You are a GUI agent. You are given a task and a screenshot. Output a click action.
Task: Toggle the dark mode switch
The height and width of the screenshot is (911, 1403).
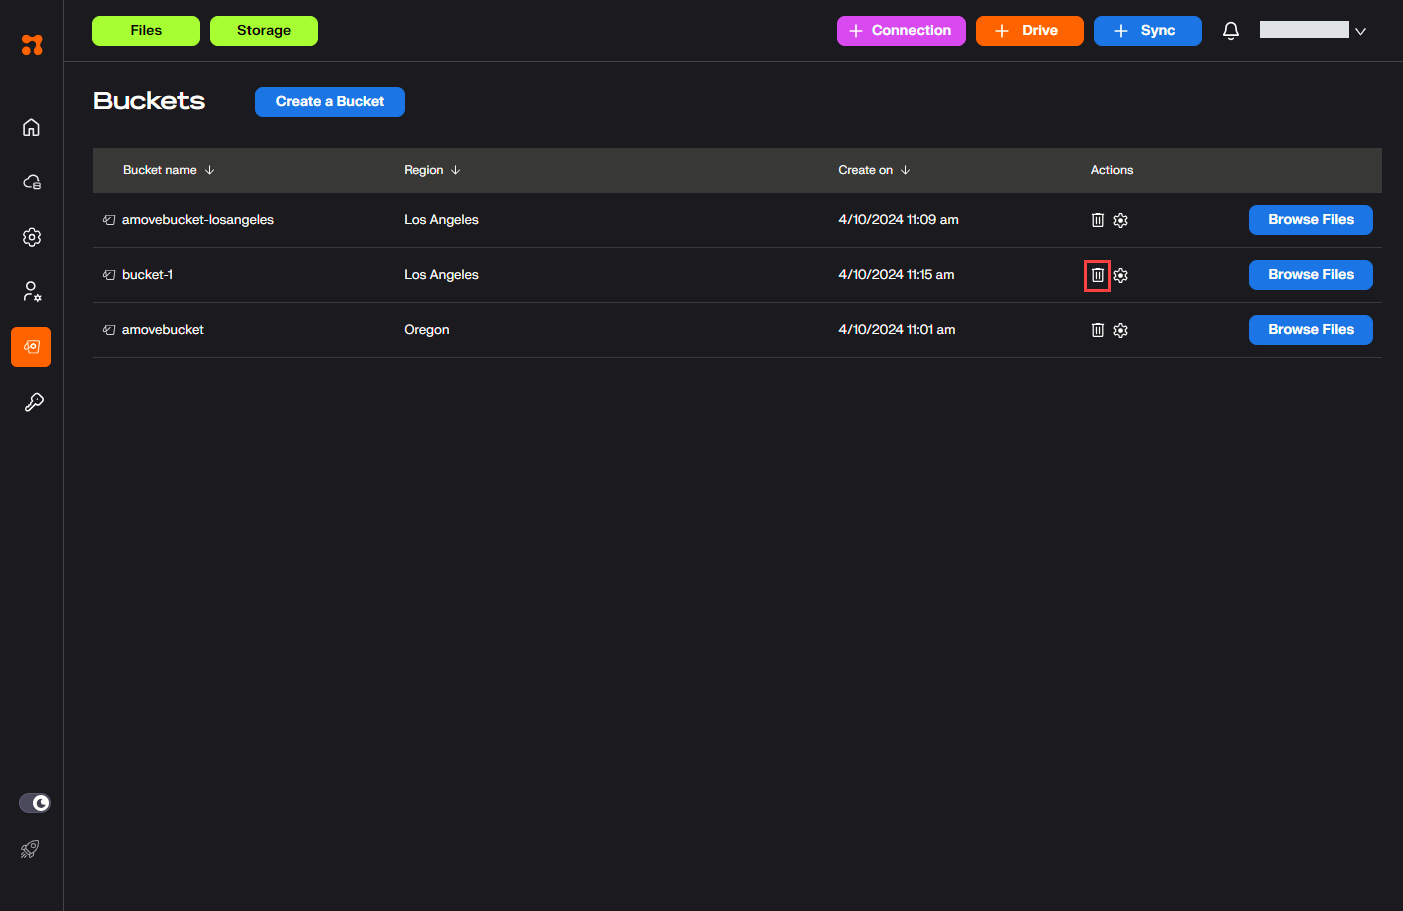35,803
